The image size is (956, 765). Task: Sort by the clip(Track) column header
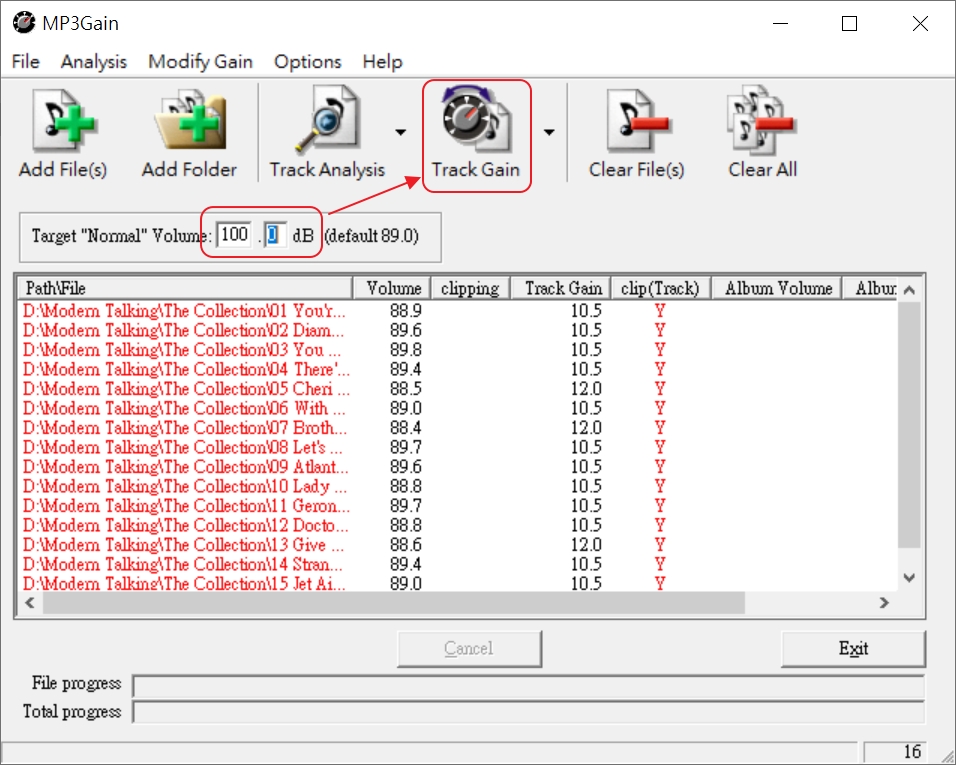[660, 288]
